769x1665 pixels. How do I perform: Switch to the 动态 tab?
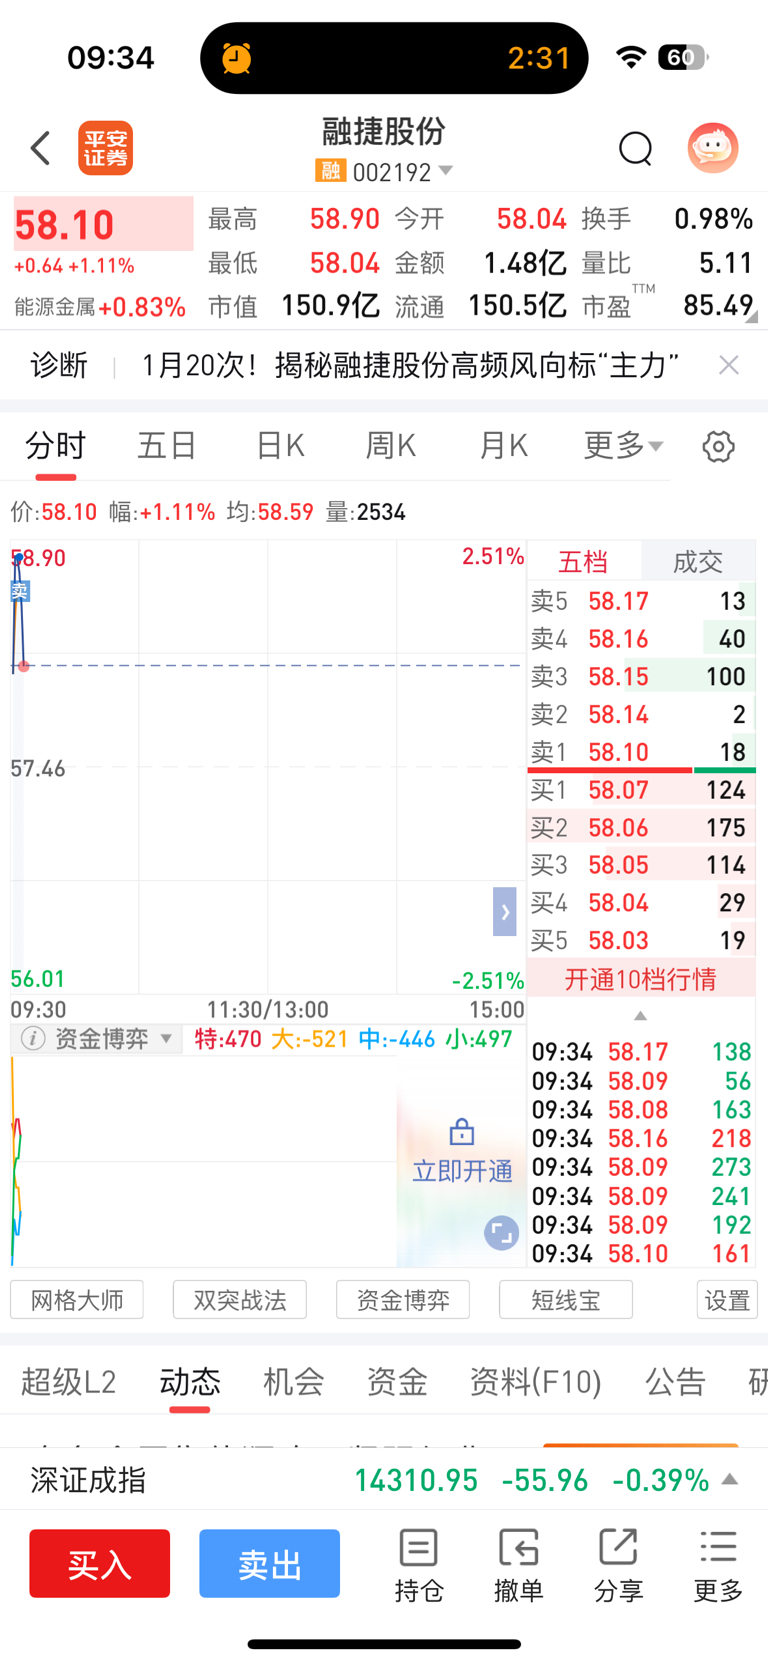[x=190, y=1382]
